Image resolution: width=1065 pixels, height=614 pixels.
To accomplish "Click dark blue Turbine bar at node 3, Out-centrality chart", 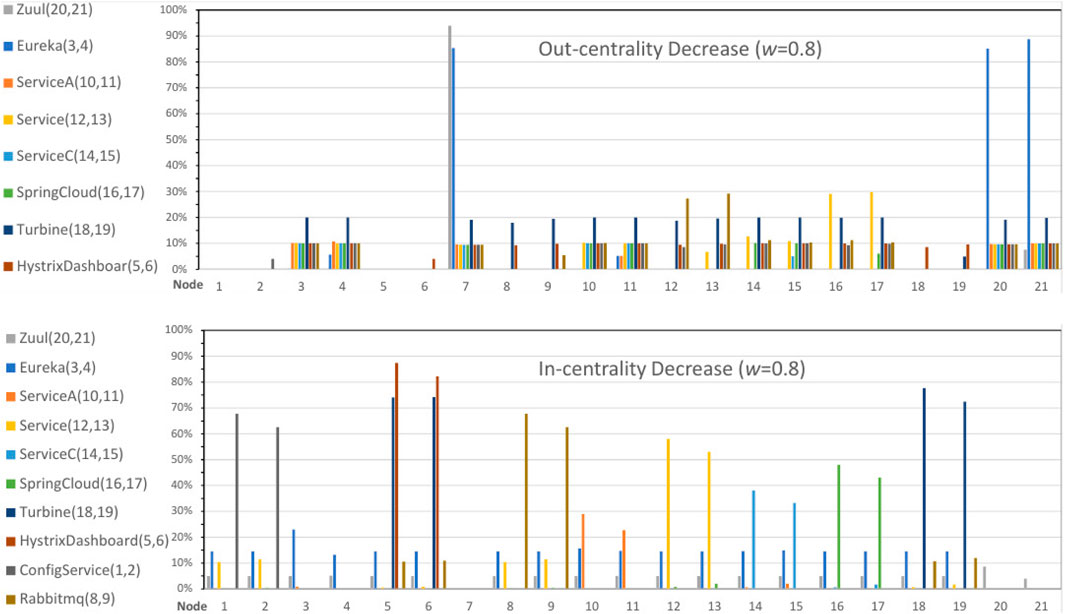I will coord(307,243).
